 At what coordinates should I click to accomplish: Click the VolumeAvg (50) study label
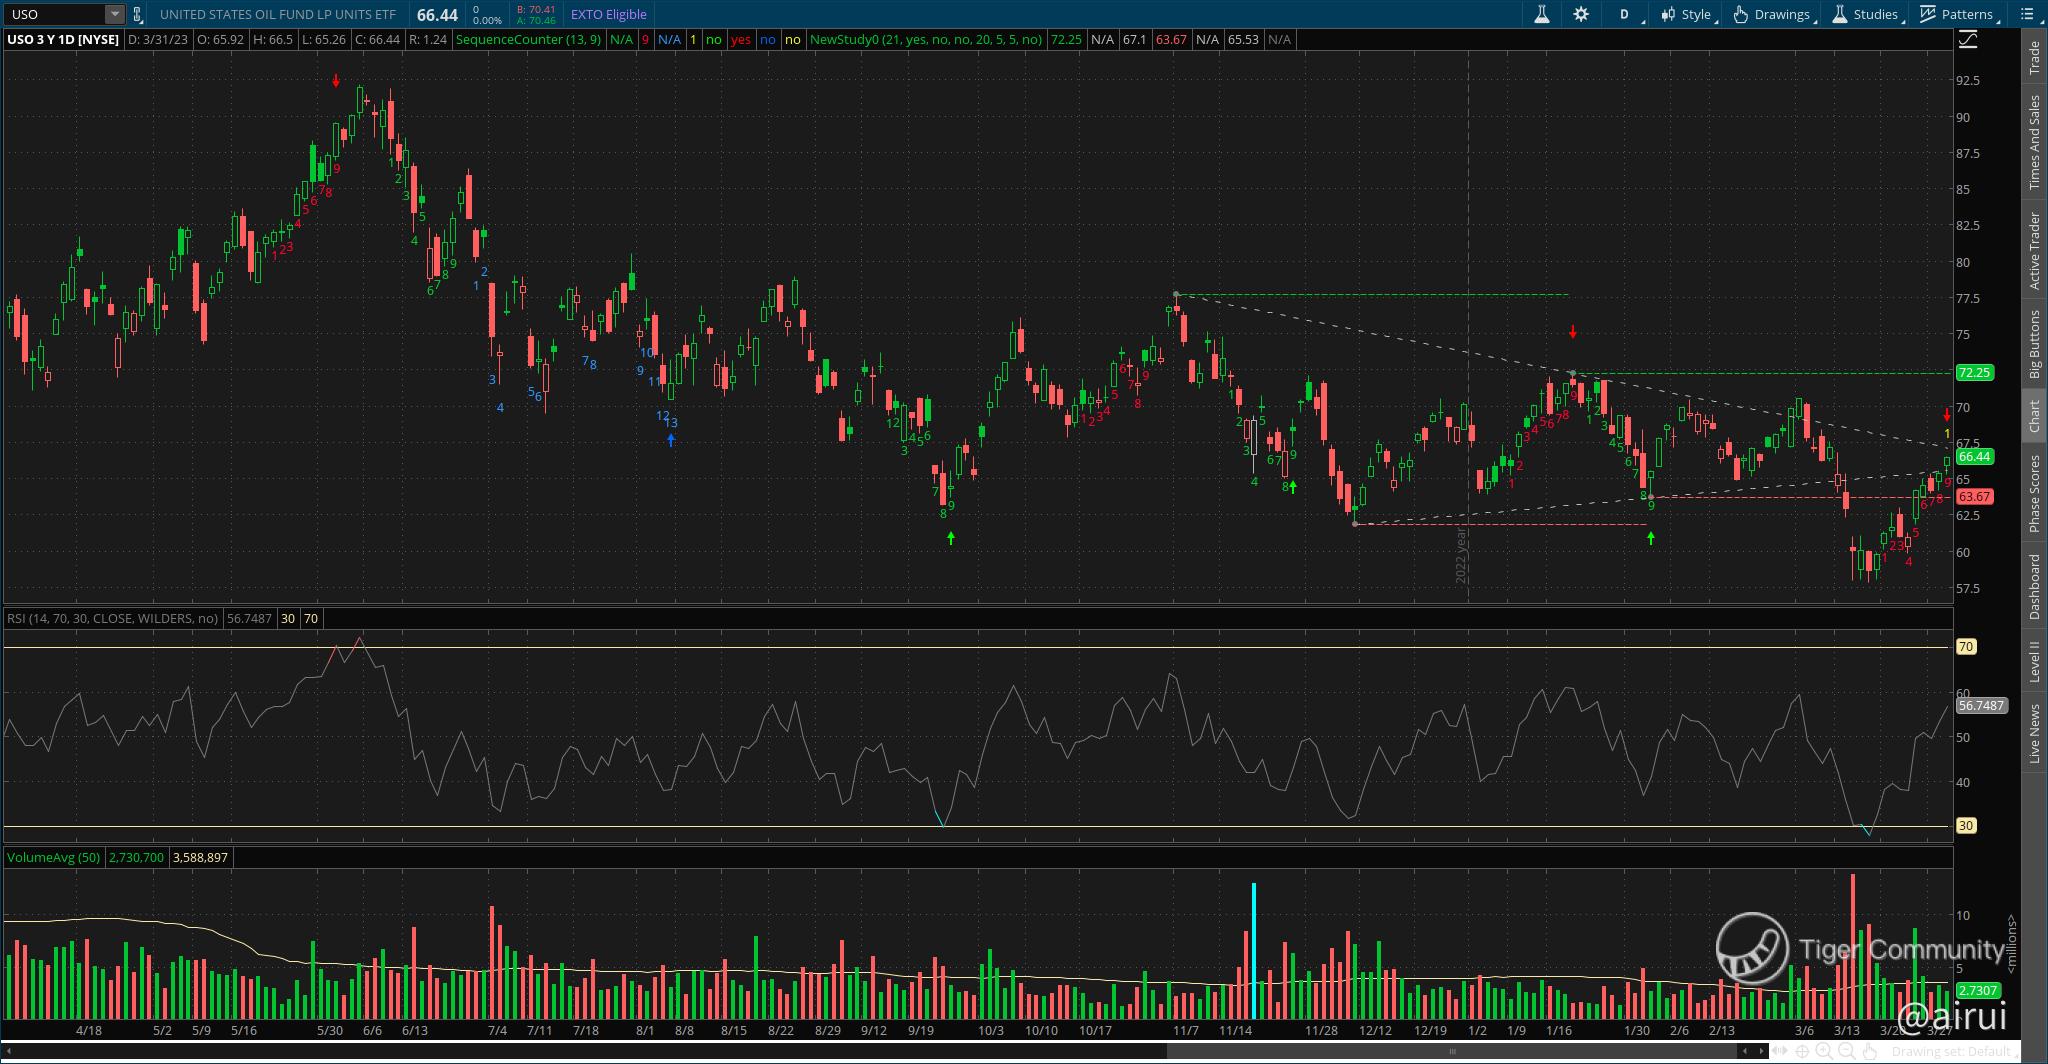(53, 857)
